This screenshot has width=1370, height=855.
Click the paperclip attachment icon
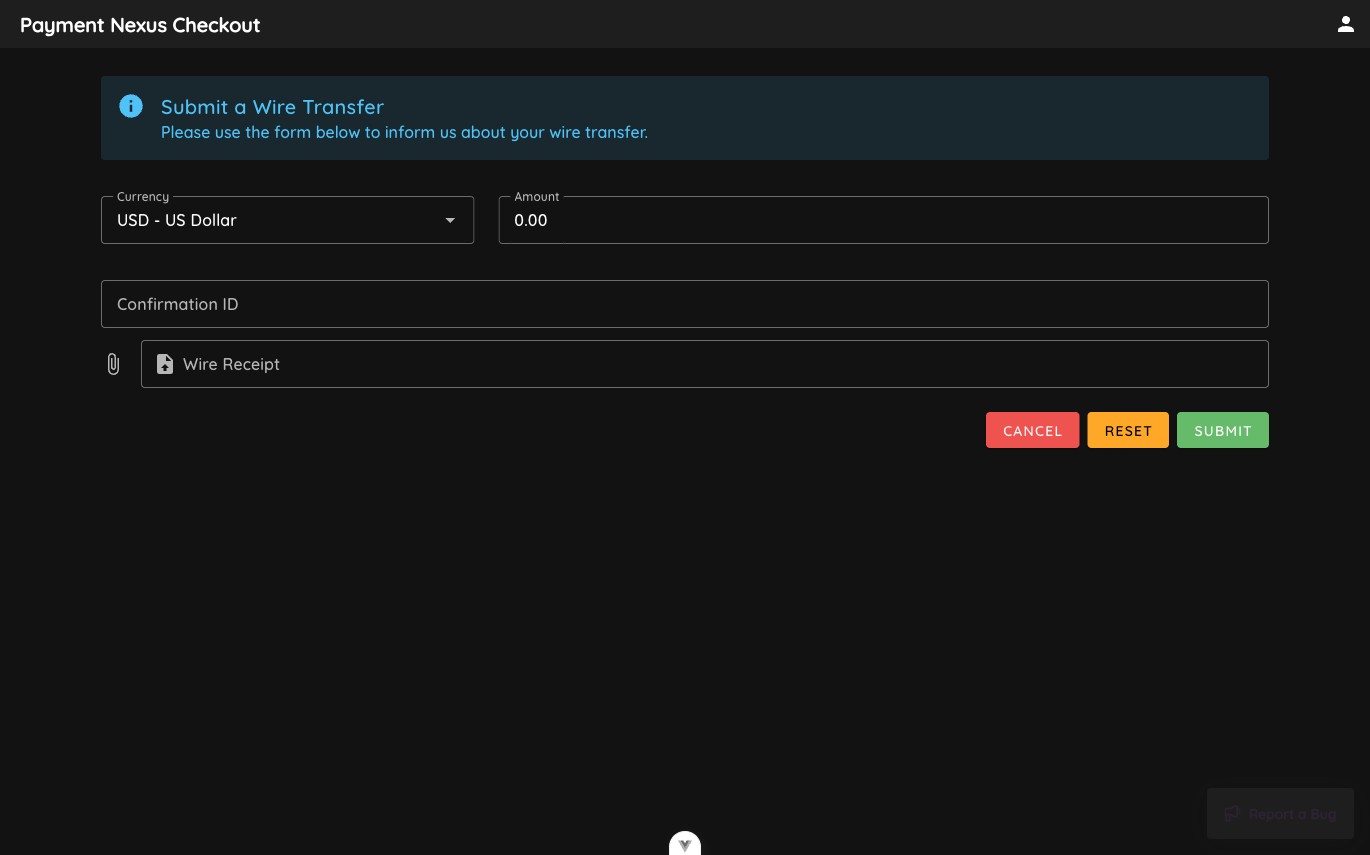click(x=113, y=364)
